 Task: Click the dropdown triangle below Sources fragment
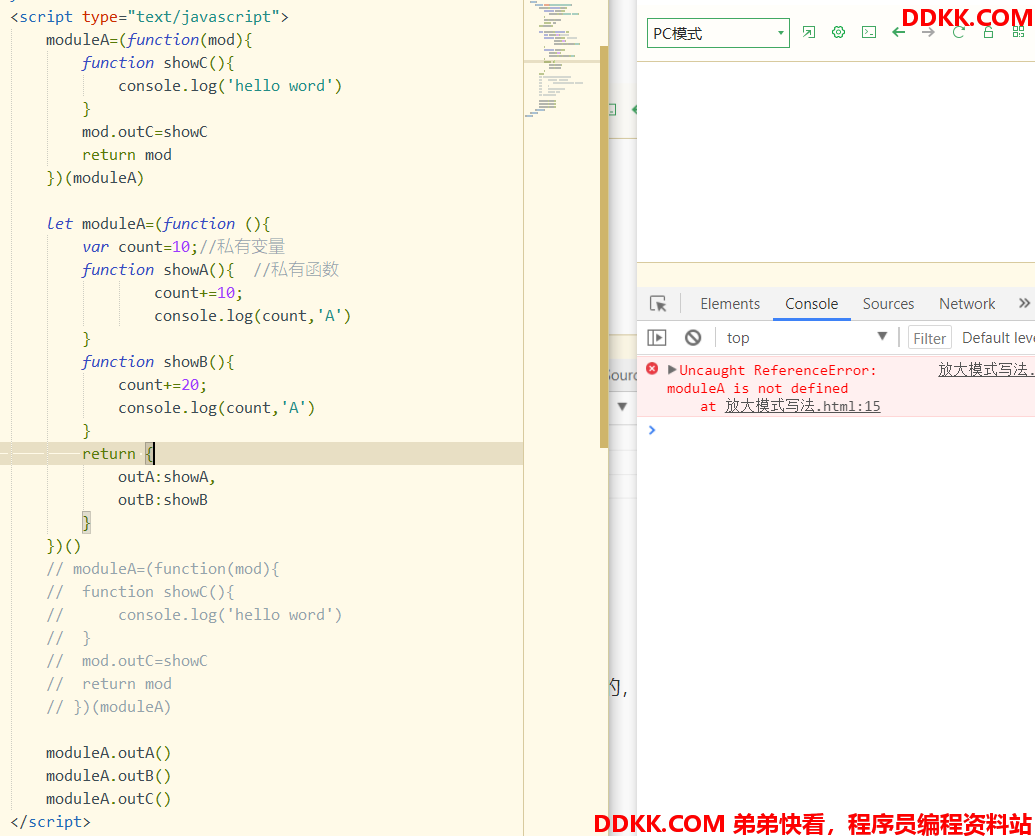(622, 406)
